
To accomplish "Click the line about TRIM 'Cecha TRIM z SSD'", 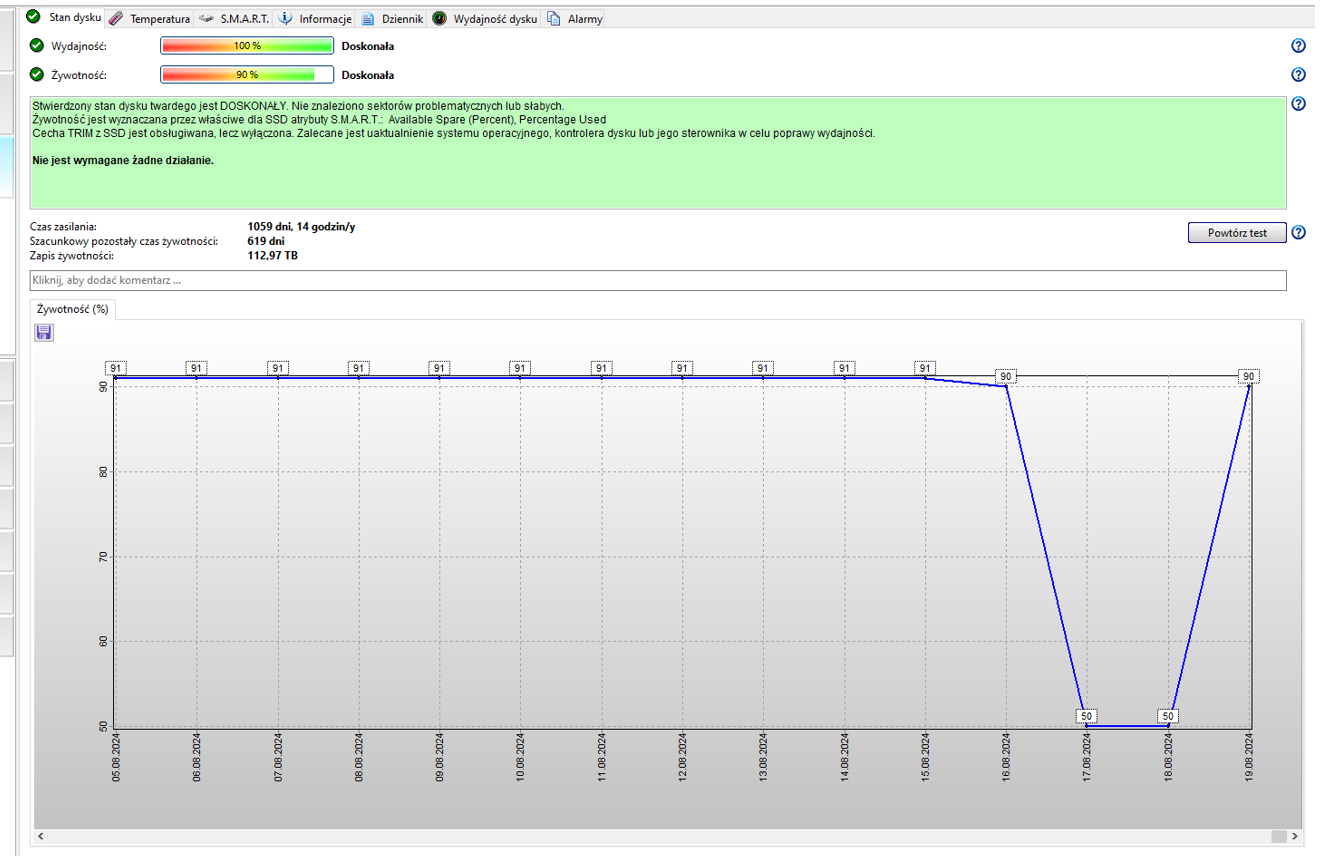I will (454, 133).
